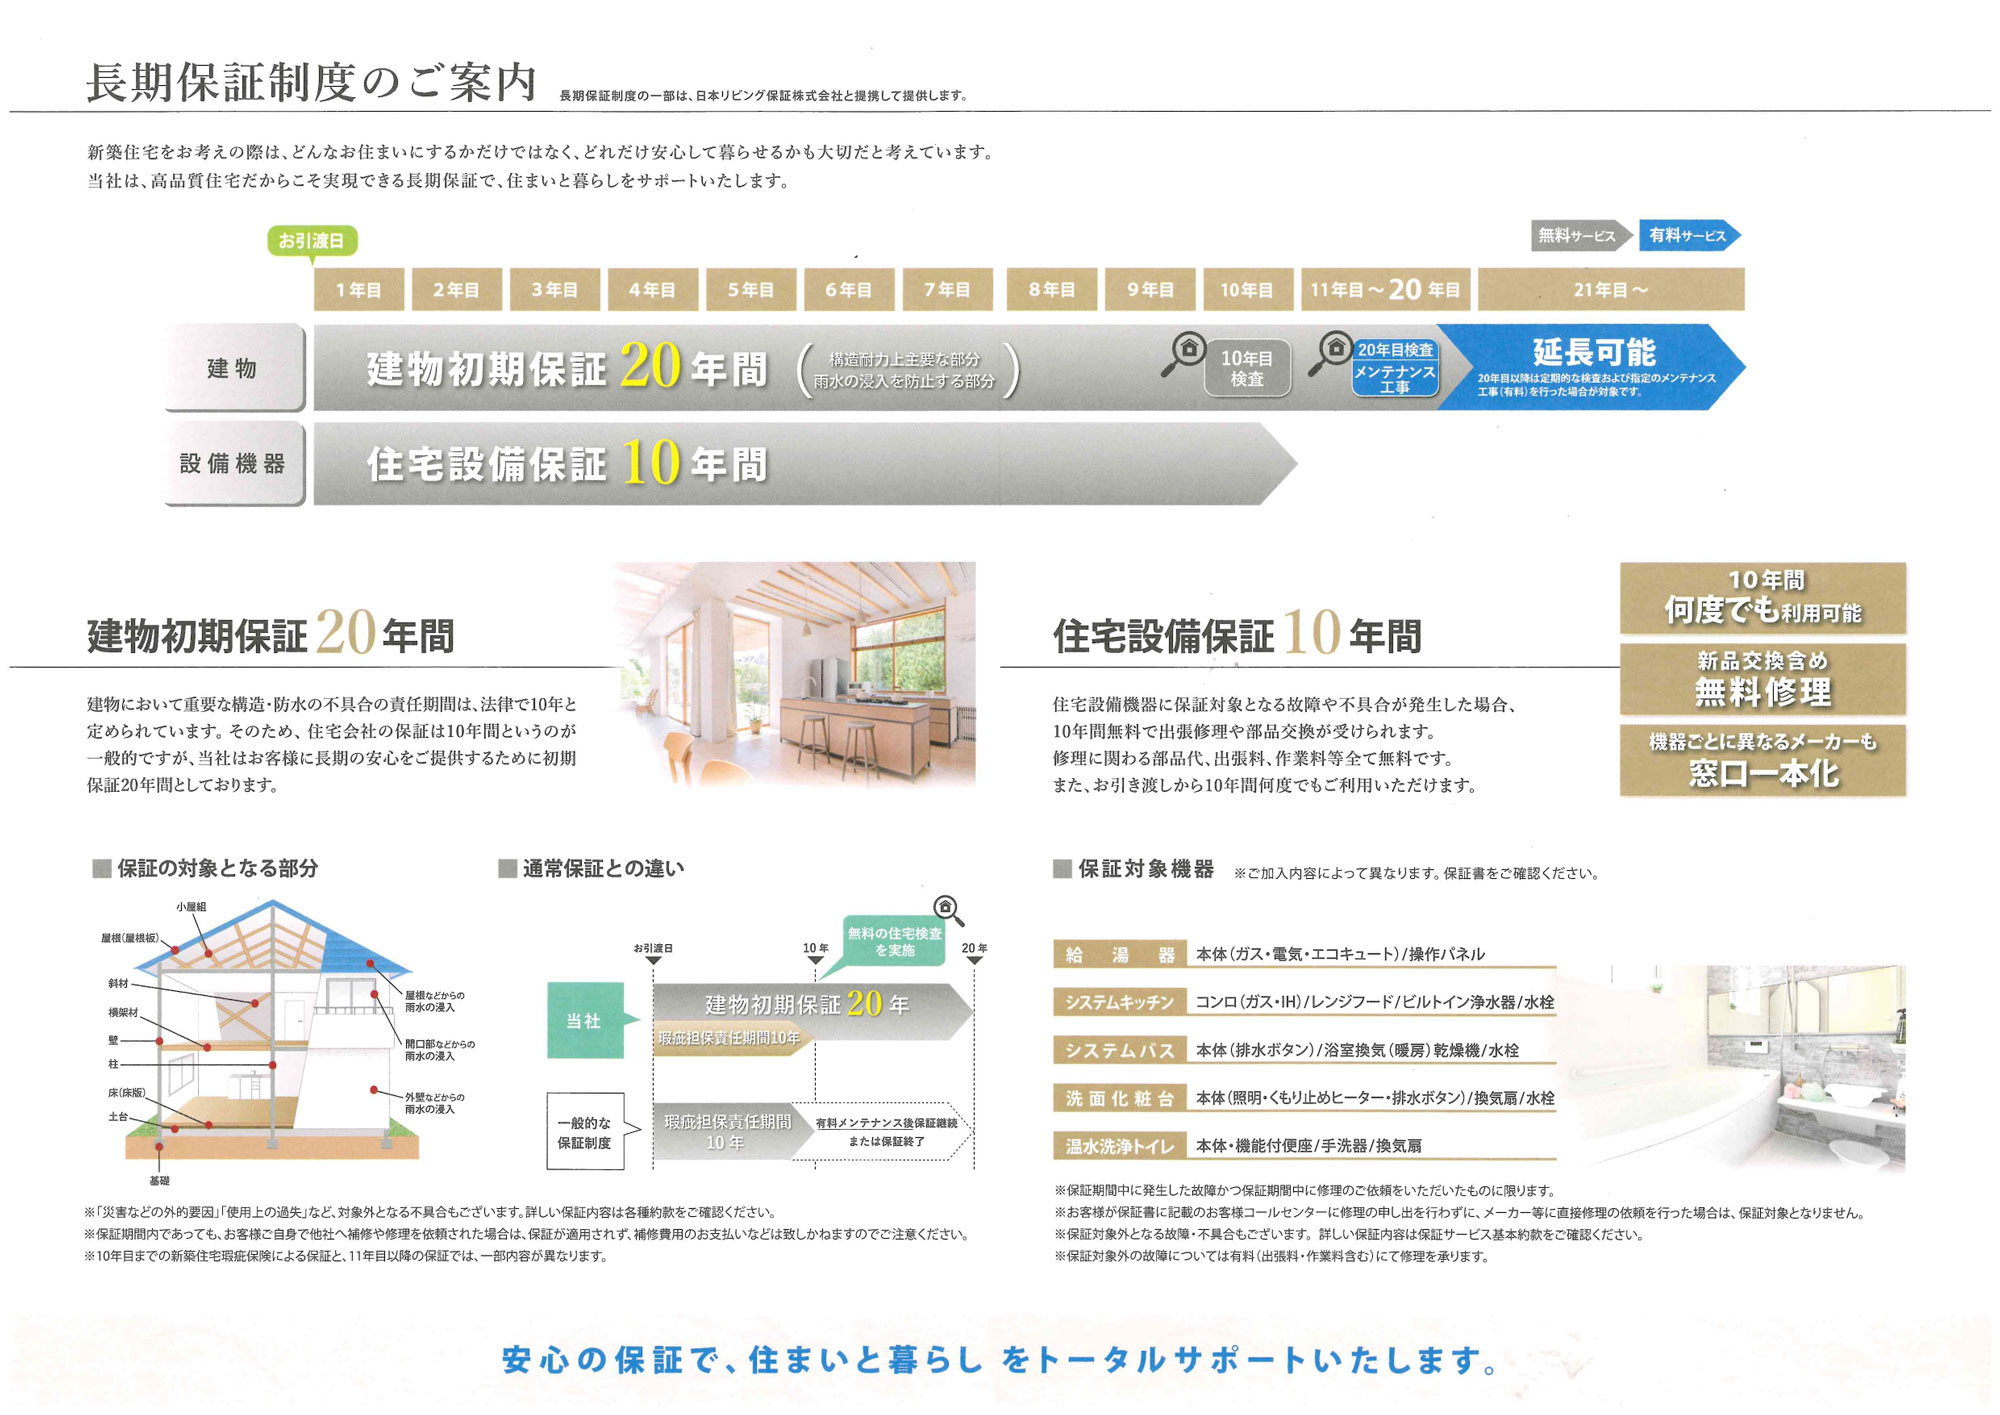This screenshot has height=1415, width=2000.
Task: Select the 無料サービス legend arrow
Action: tap(1580, 236)
